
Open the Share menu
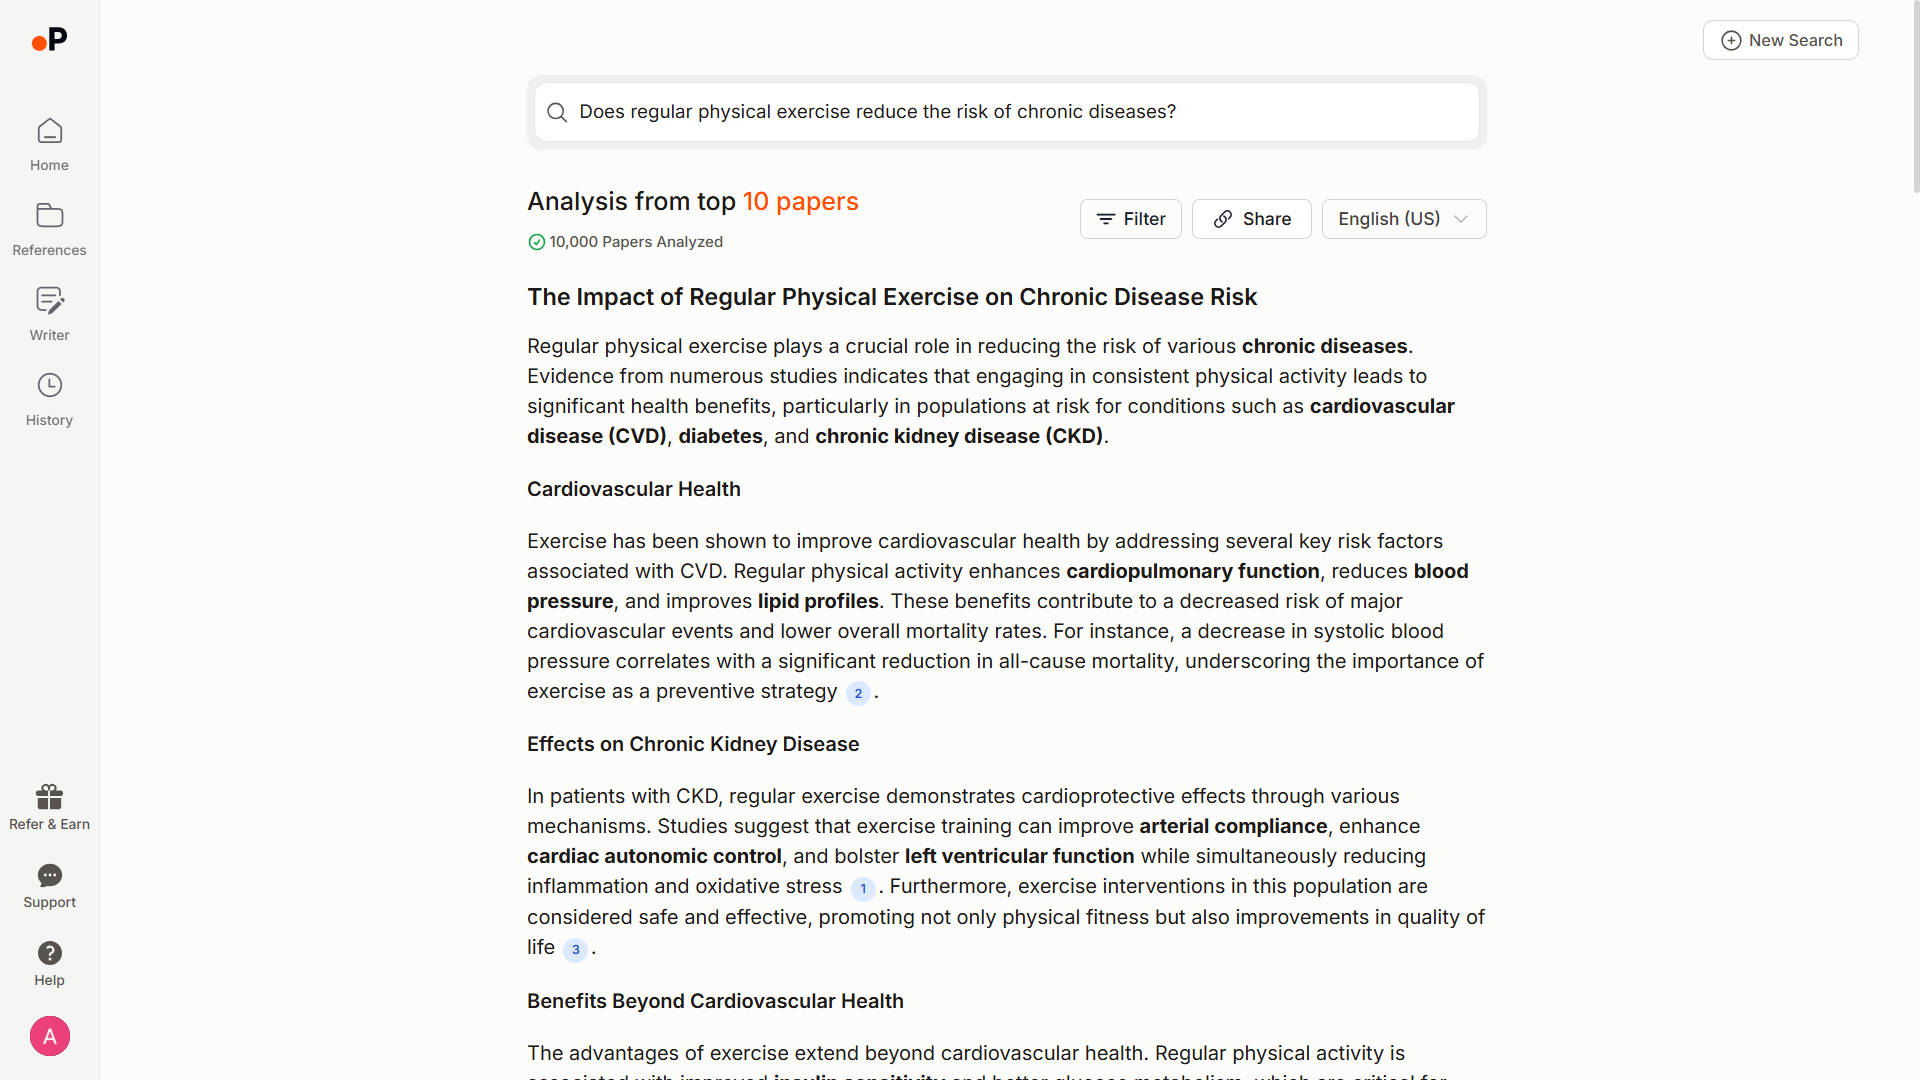click(1251, 219)
